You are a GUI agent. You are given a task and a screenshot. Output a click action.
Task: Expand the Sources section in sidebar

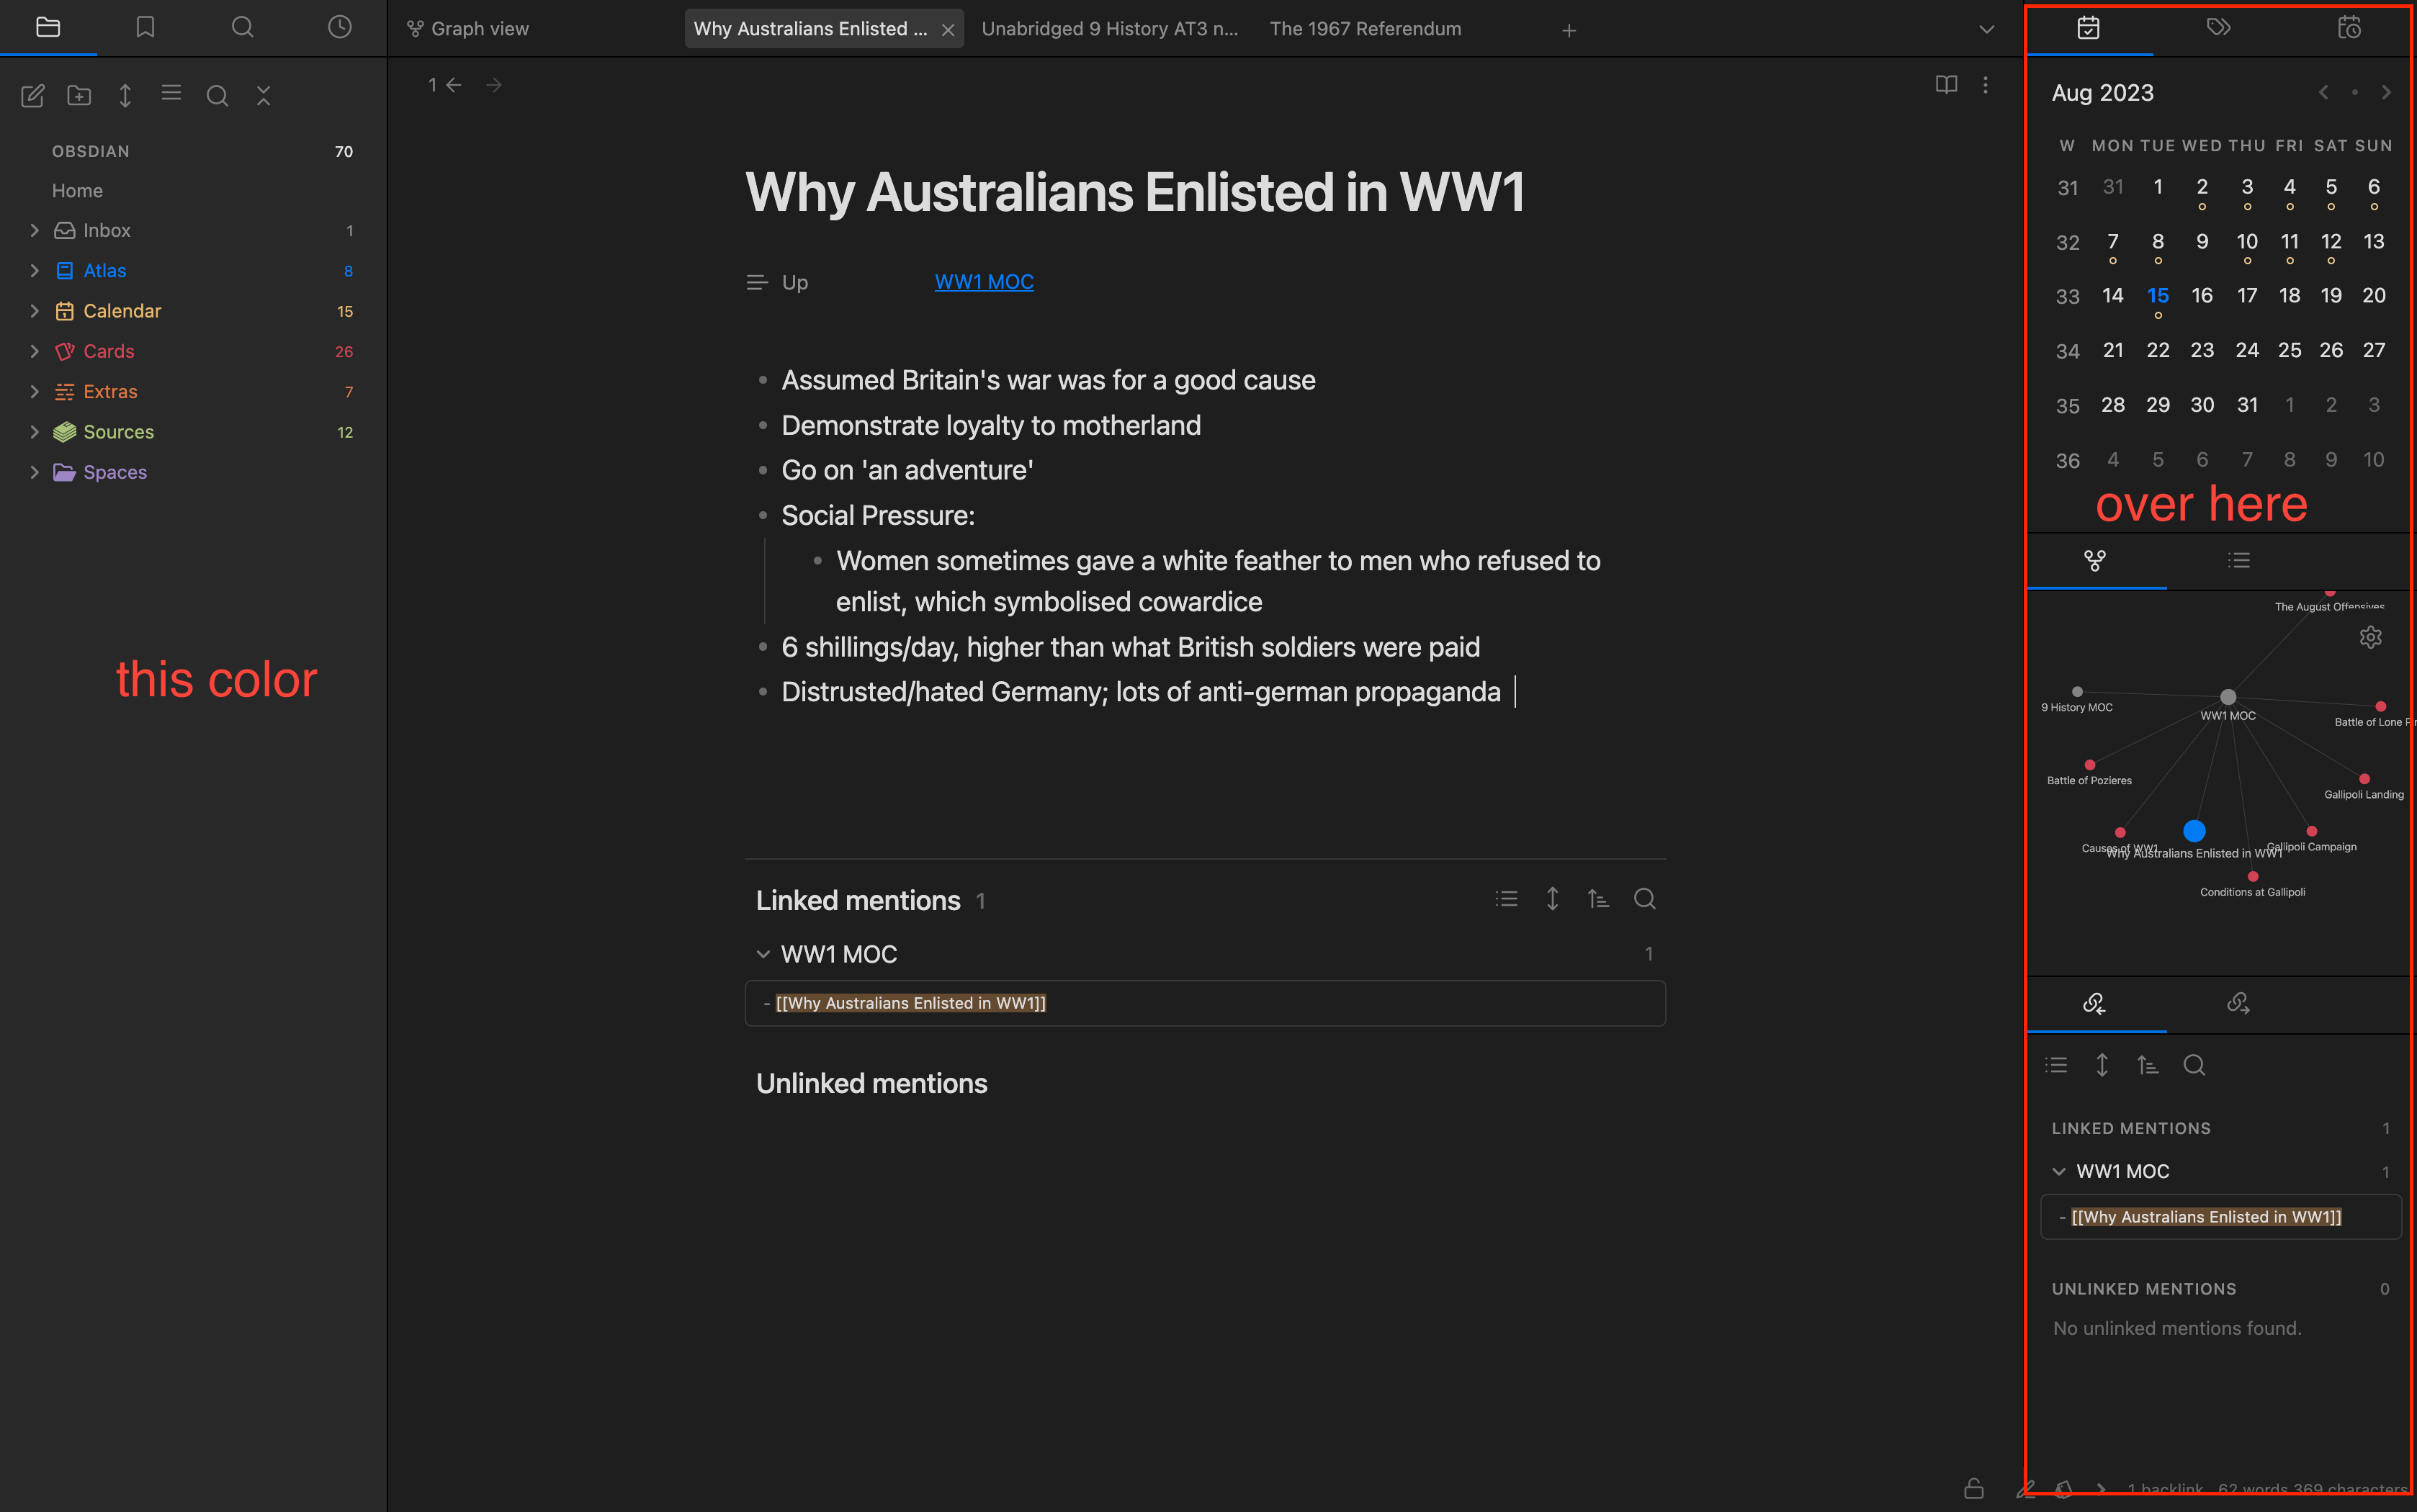32,431
